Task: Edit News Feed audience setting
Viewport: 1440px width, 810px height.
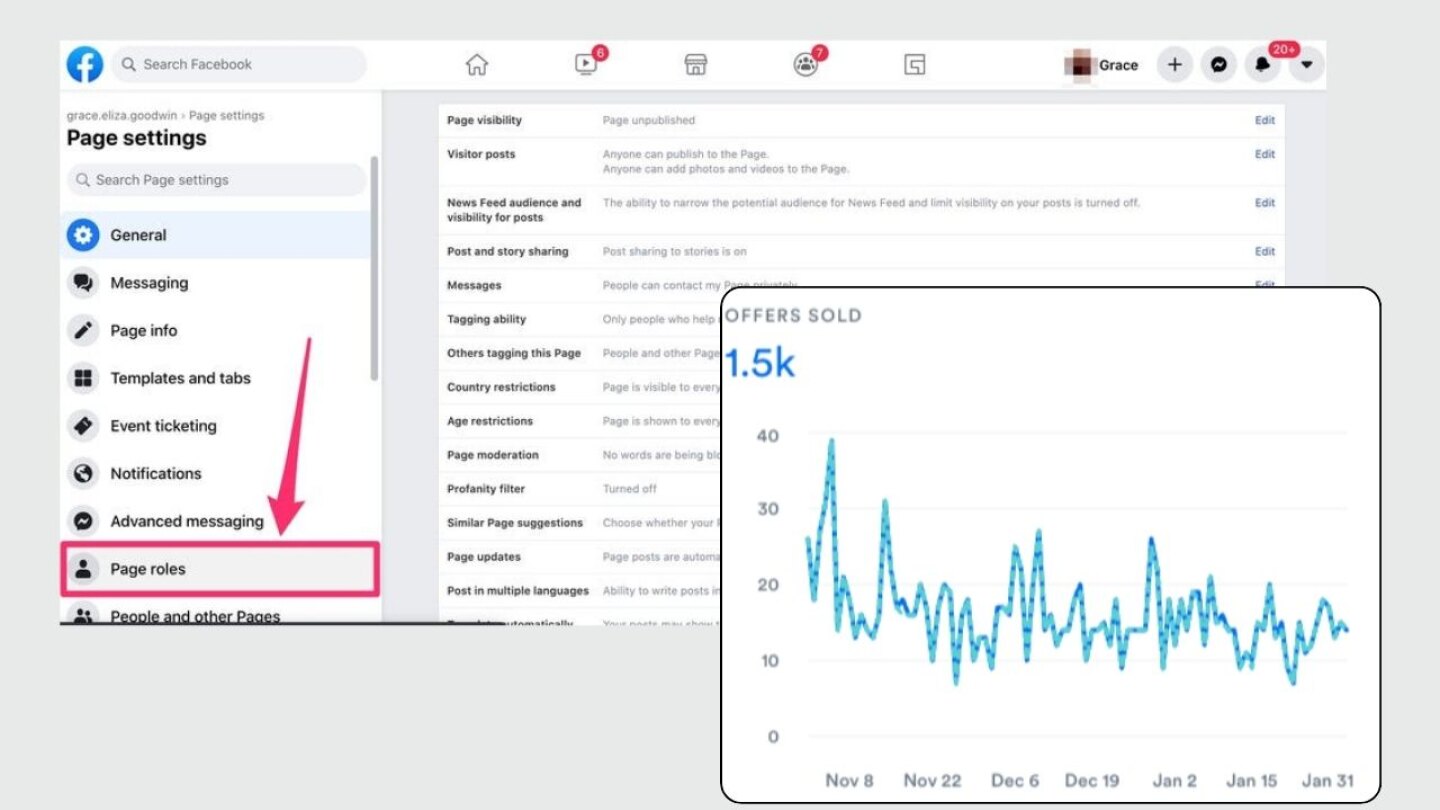Action: click(x=1265, y=202)
